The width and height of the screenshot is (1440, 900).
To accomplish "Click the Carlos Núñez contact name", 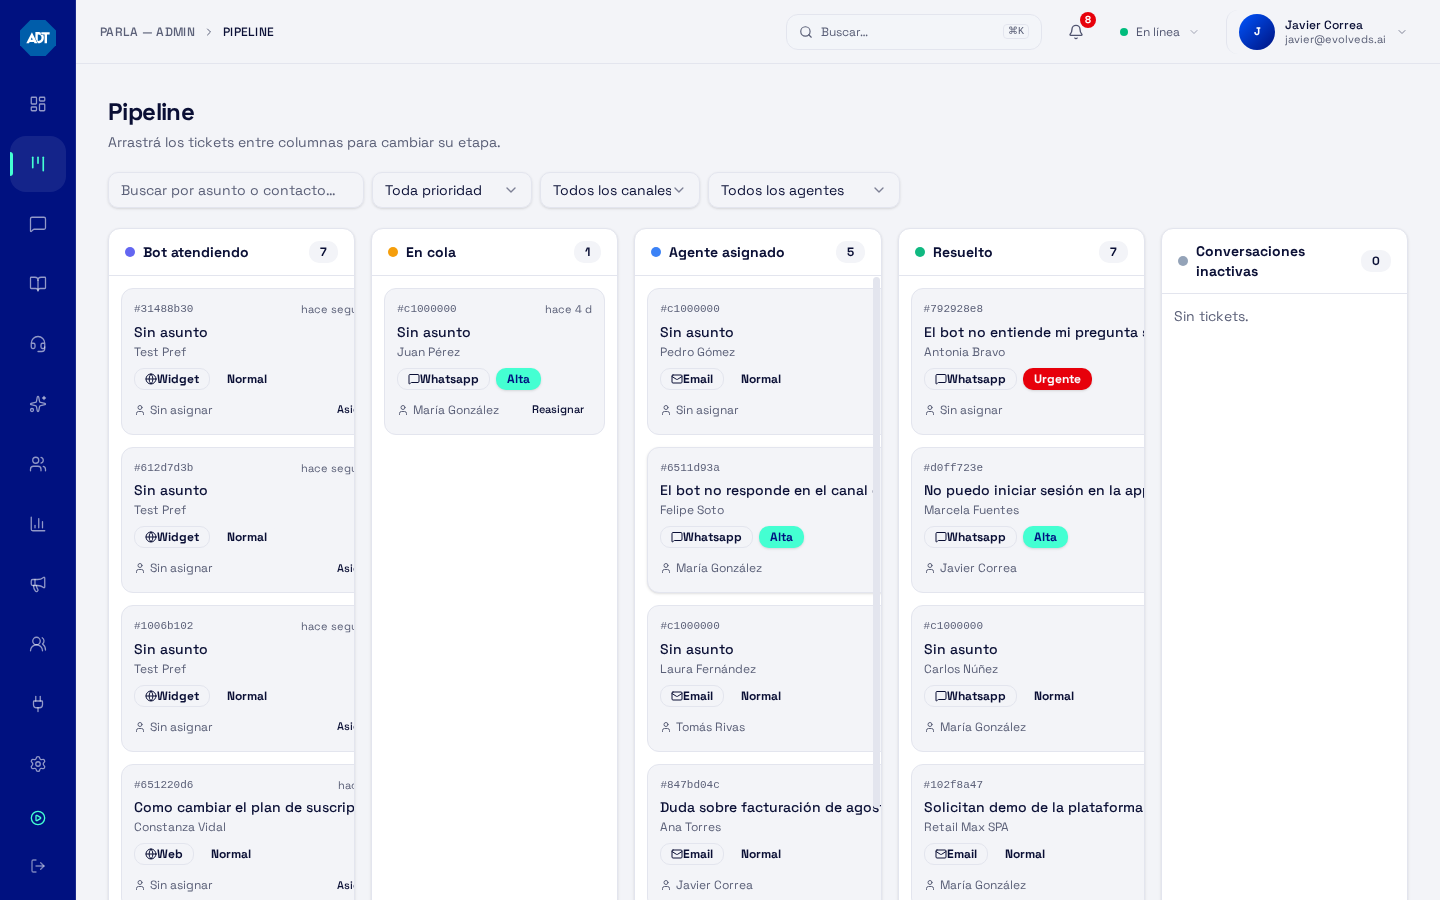I will (x=961, y=669).
